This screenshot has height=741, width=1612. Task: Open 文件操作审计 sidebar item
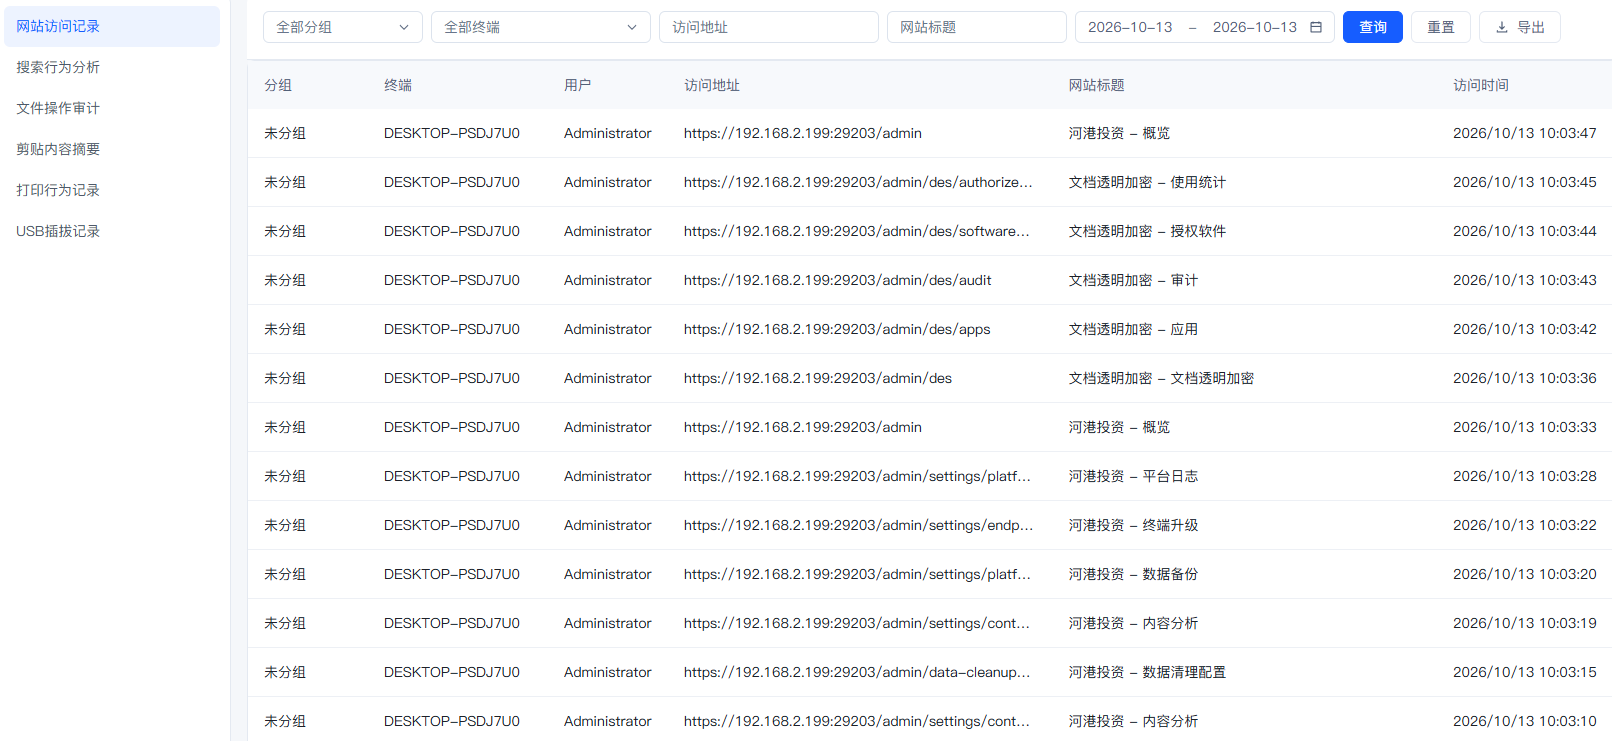(112, 108)
